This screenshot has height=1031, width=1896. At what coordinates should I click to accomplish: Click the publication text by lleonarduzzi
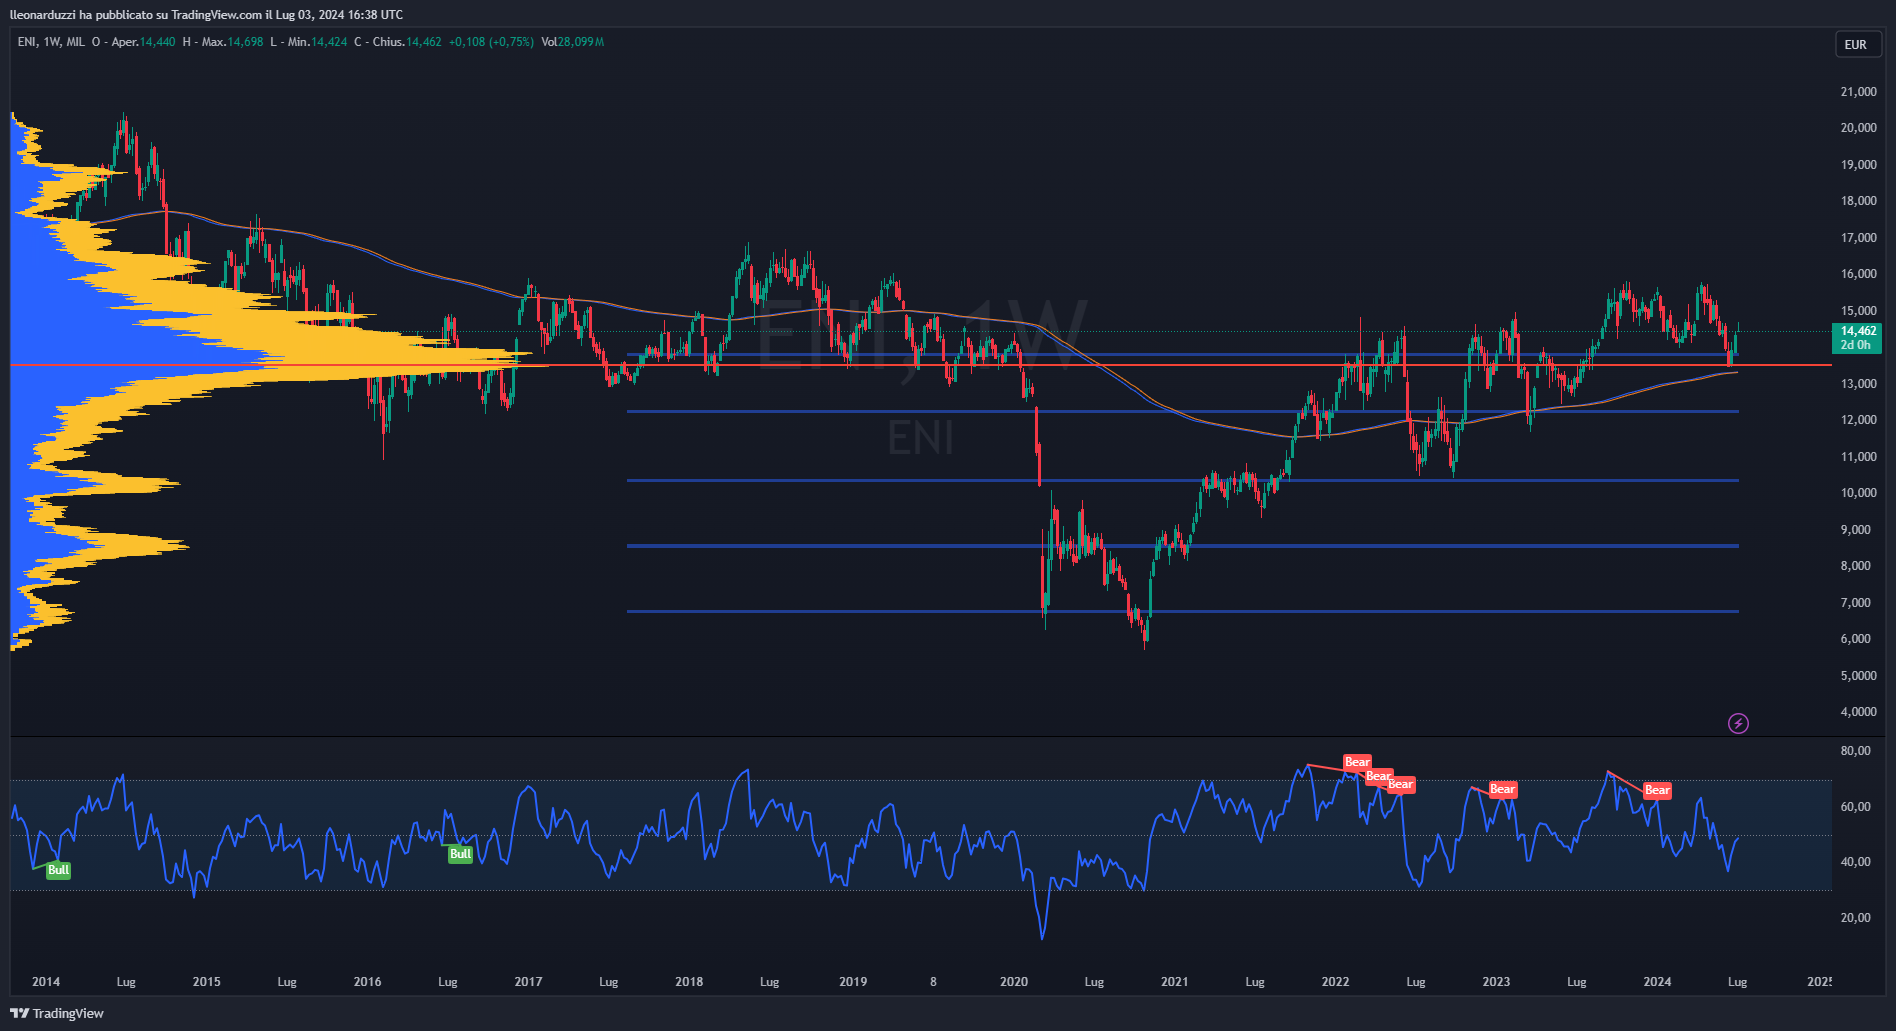tap(207, 15)
